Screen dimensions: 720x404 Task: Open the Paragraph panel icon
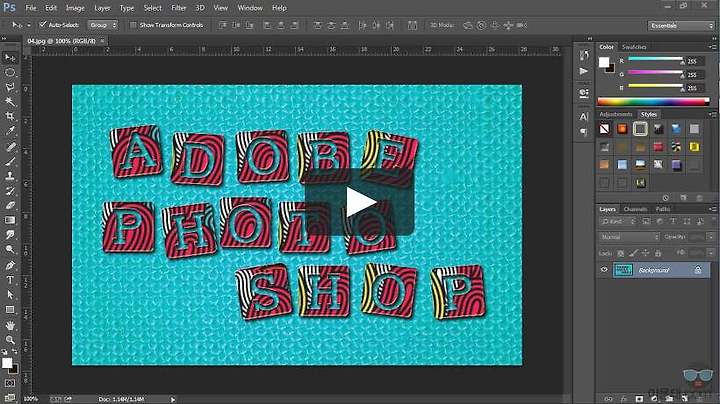tap(584, 132)
